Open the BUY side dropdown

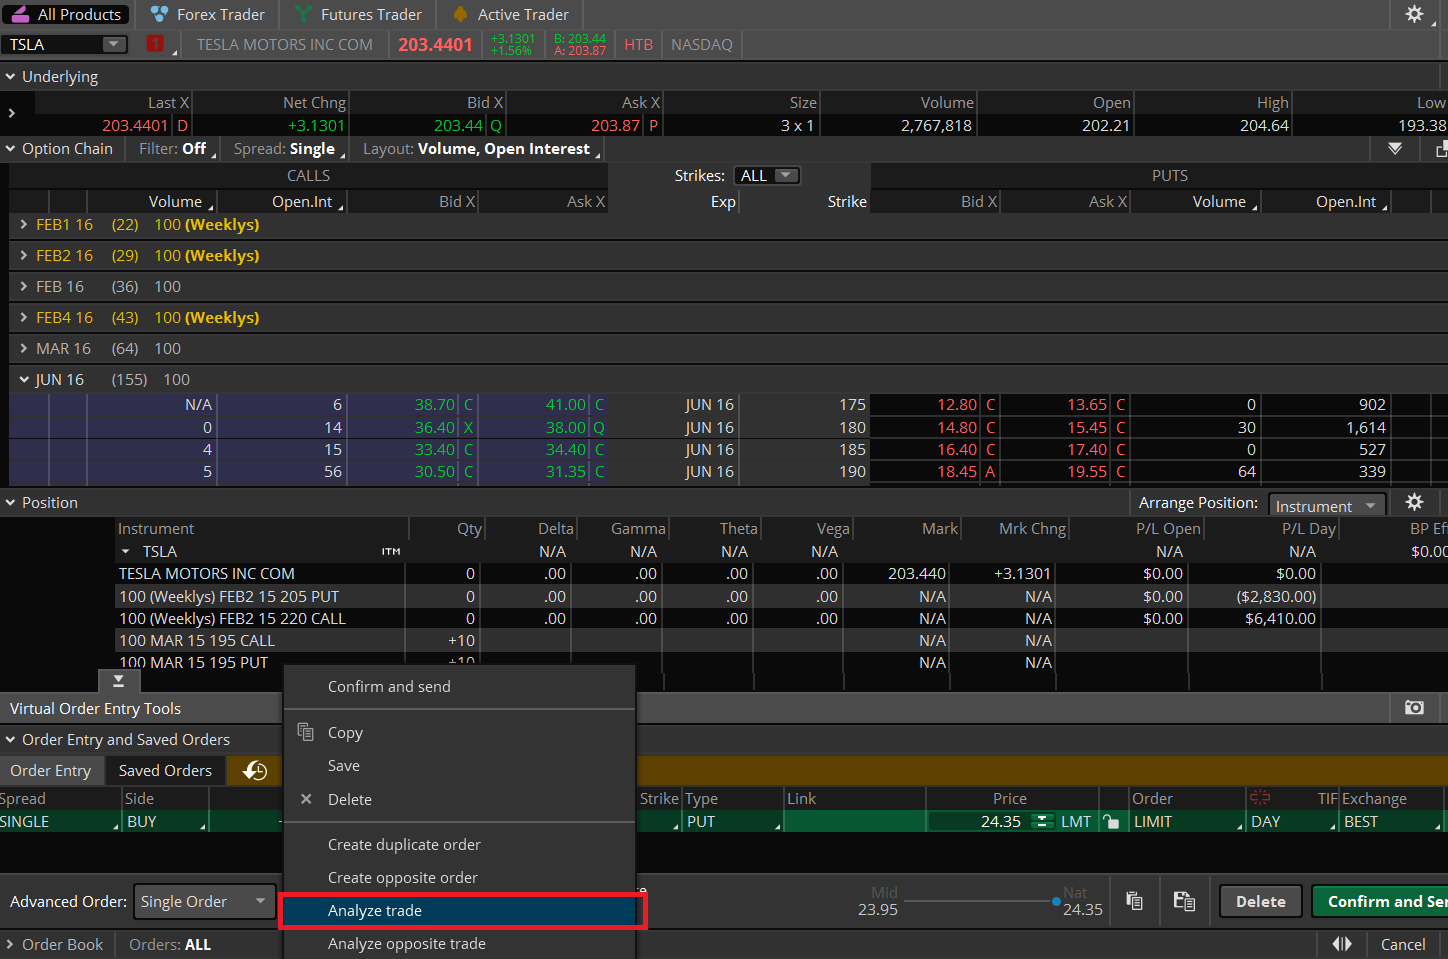[166, 821]
